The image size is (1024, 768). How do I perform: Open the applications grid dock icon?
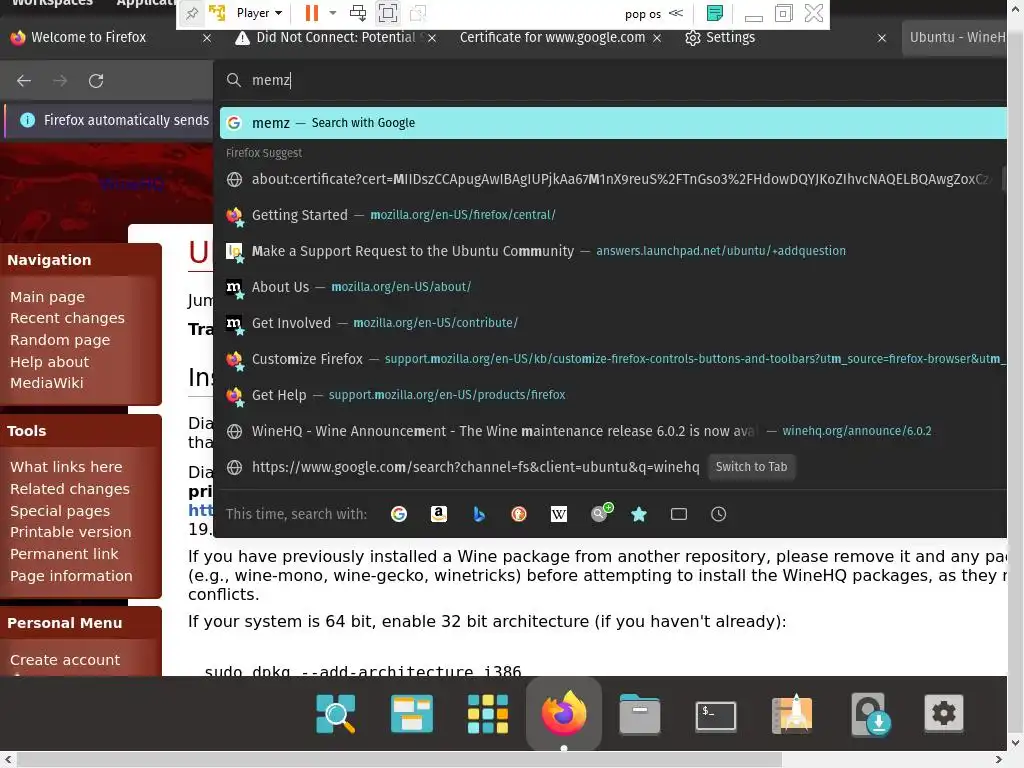tap(488, 714)
